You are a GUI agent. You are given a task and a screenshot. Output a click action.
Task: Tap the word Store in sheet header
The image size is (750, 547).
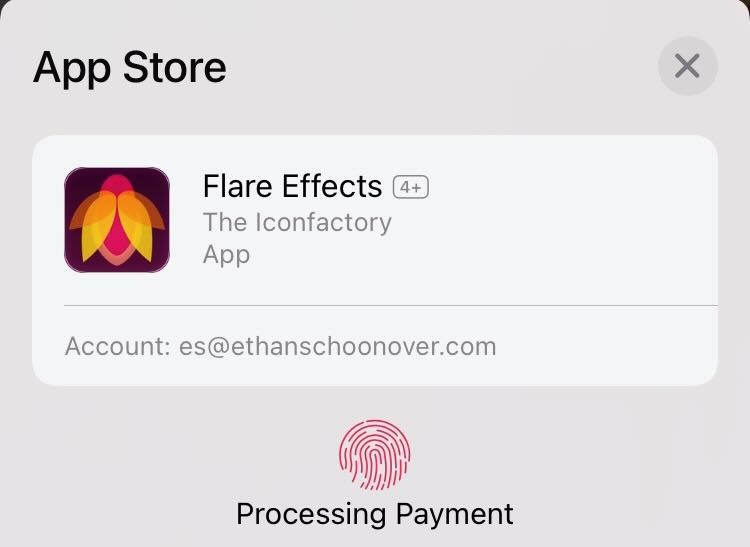click(175, 67)
